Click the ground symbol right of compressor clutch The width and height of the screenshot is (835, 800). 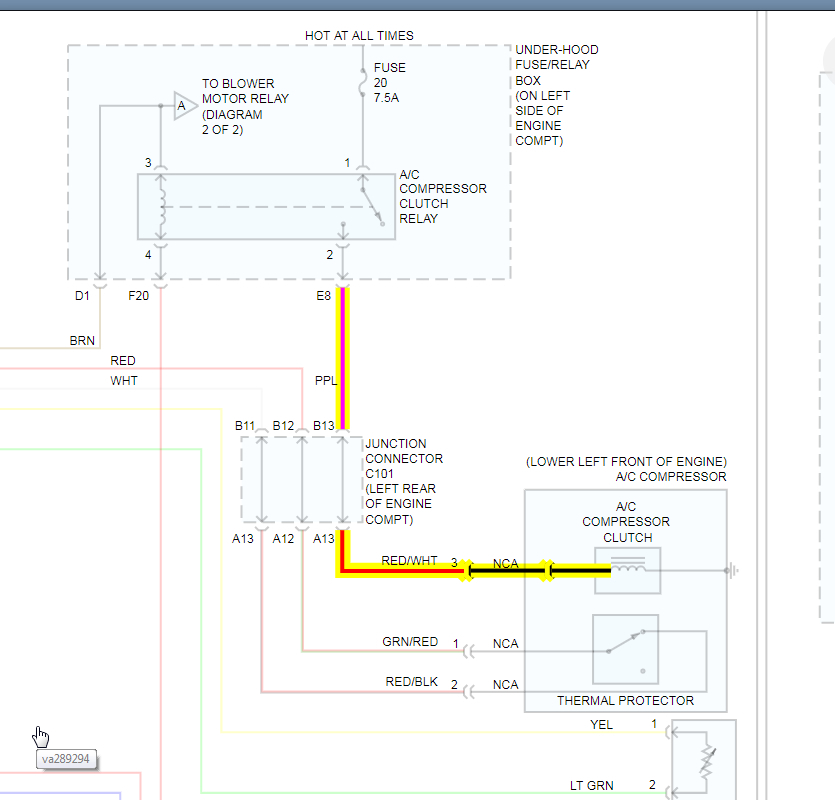tap(732, 571)
